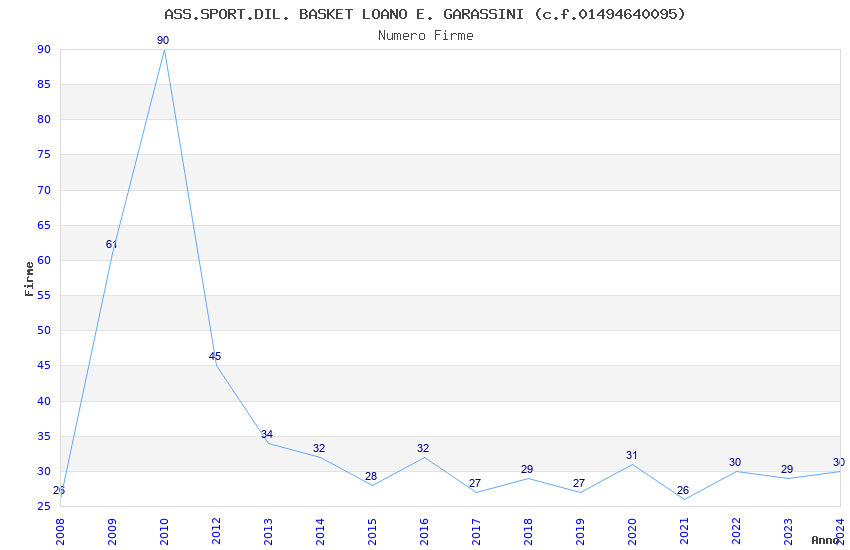Click the data label 26 above 2021

click(683, 490)
